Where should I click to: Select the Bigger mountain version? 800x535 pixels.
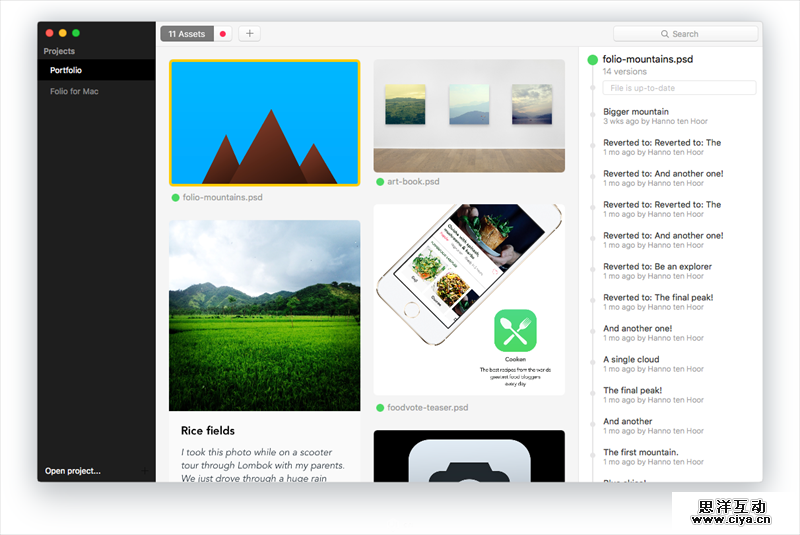636,112
